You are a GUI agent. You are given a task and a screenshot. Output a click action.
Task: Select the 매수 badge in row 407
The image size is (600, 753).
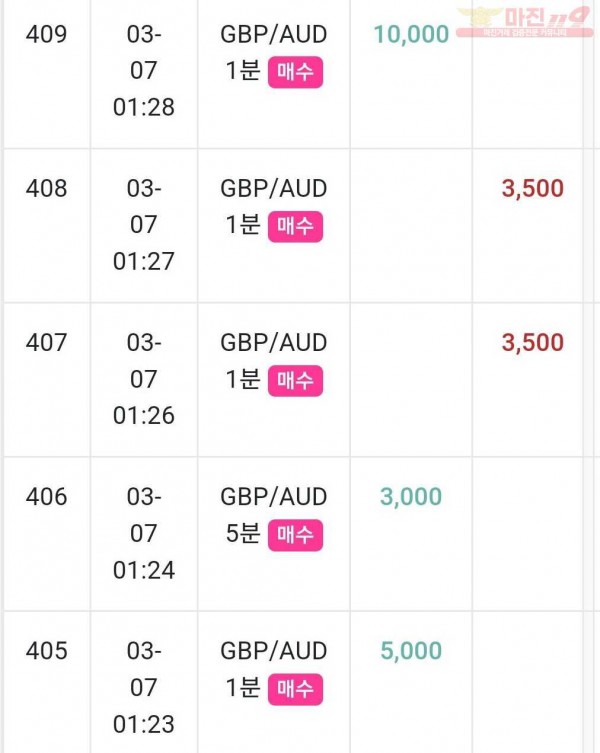point(295,381)
